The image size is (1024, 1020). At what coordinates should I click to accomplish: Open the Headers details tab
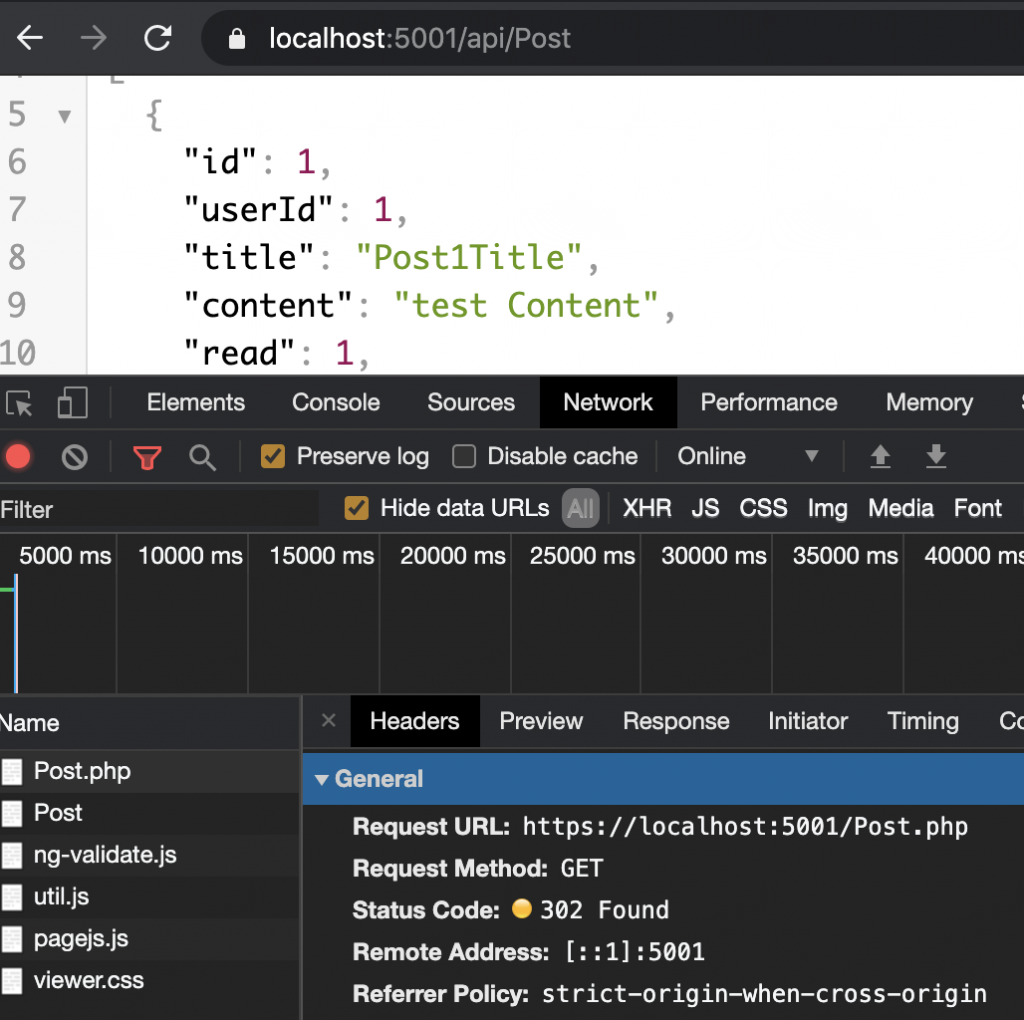pyautogui.click(x=415, y=721)
